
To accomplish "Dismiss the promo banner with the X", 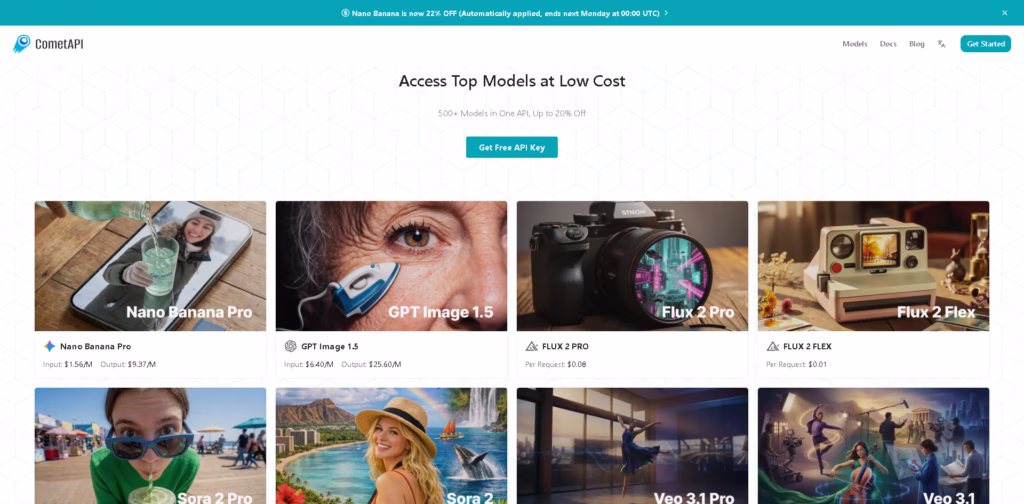I will (x=1004, y=12).
